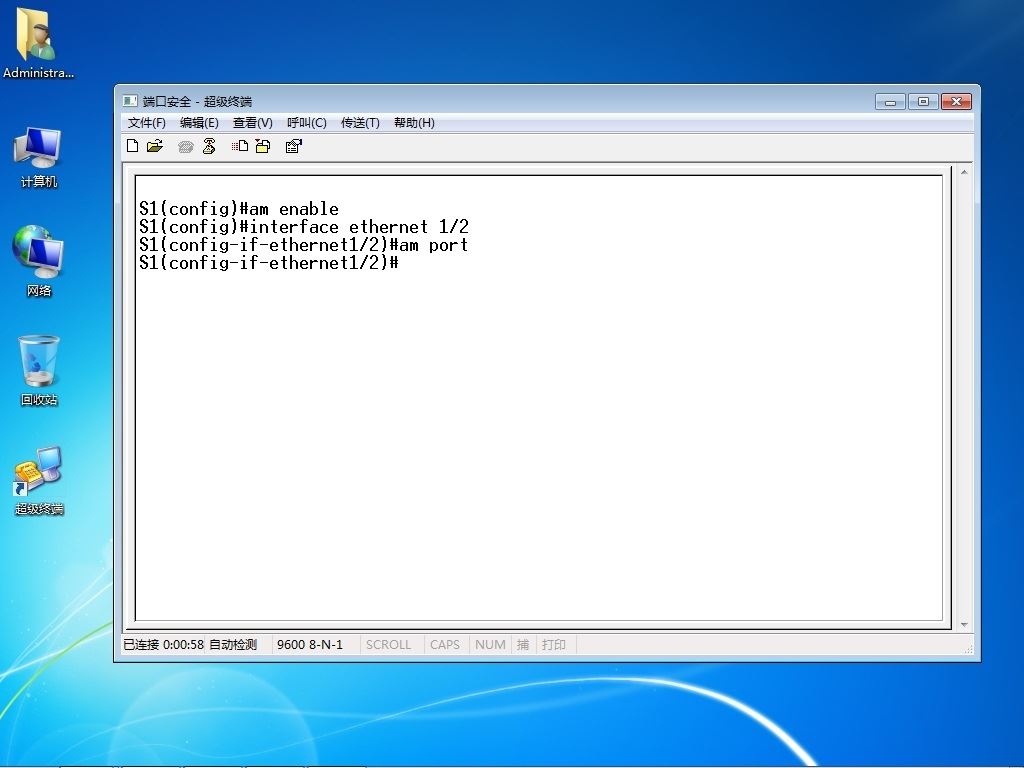This screenshot has width=1024, height=768.
Task: Click the 'am port' terminal line
Action: (x=304, y=245)
